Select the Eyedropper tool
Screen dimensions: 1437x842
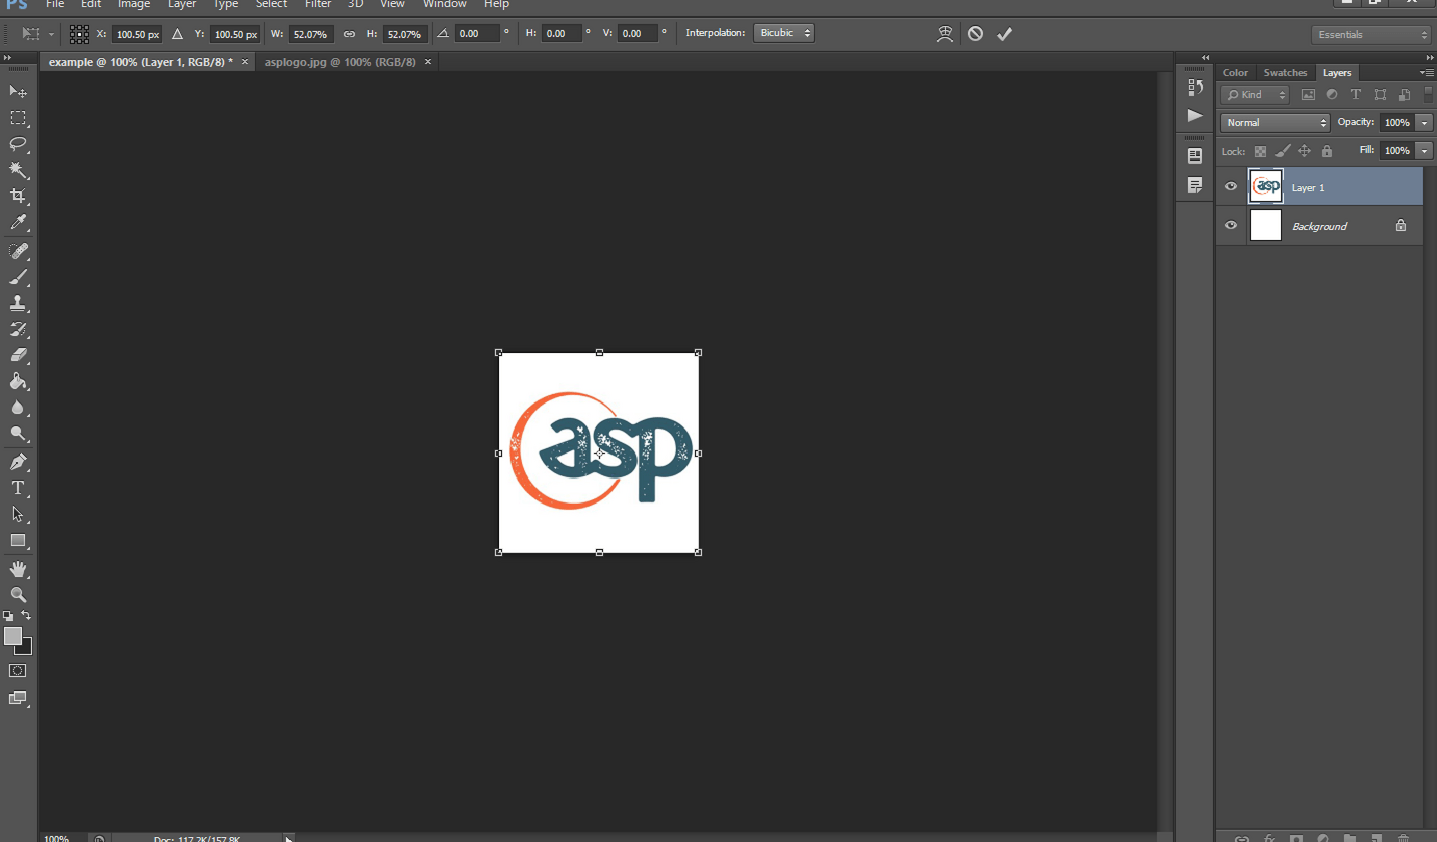[x=18, y=223]
